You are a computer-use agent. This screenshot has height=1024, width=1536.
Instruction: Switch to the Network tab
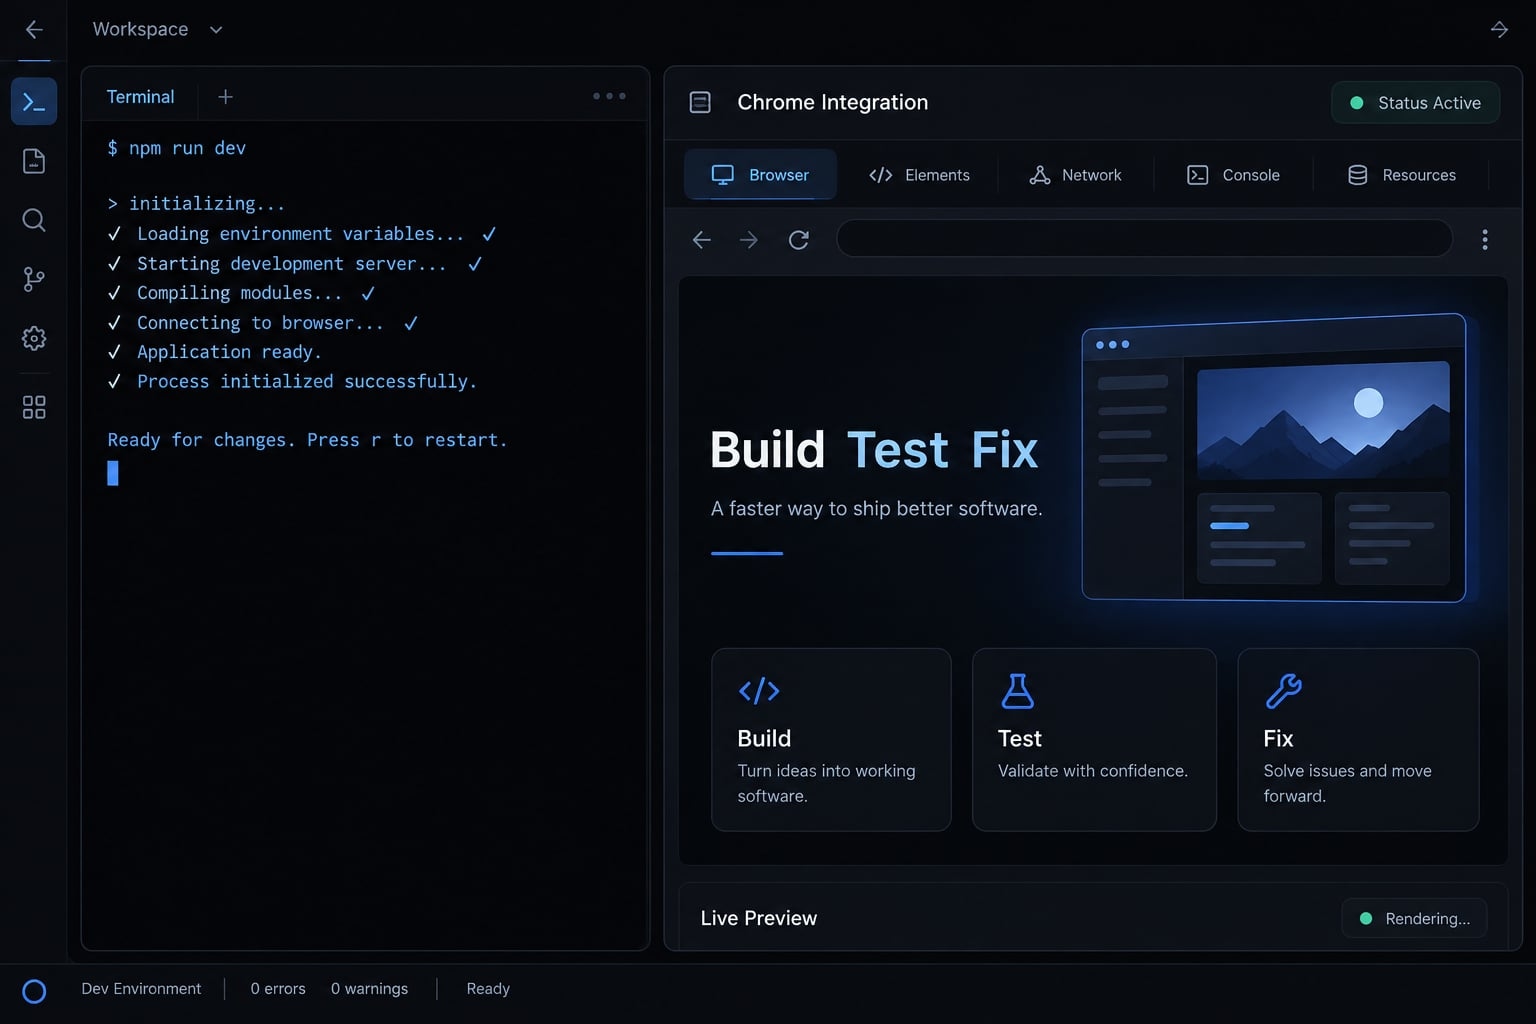[1075, 175]
